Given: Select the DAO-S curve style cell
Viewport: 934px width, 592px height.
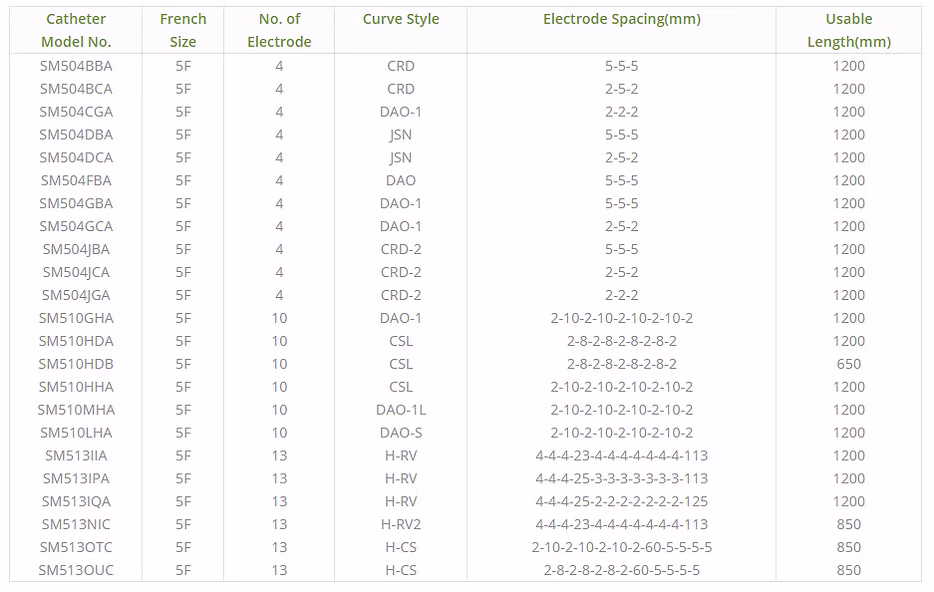Looking at the screenshot, I should [400, 433].
